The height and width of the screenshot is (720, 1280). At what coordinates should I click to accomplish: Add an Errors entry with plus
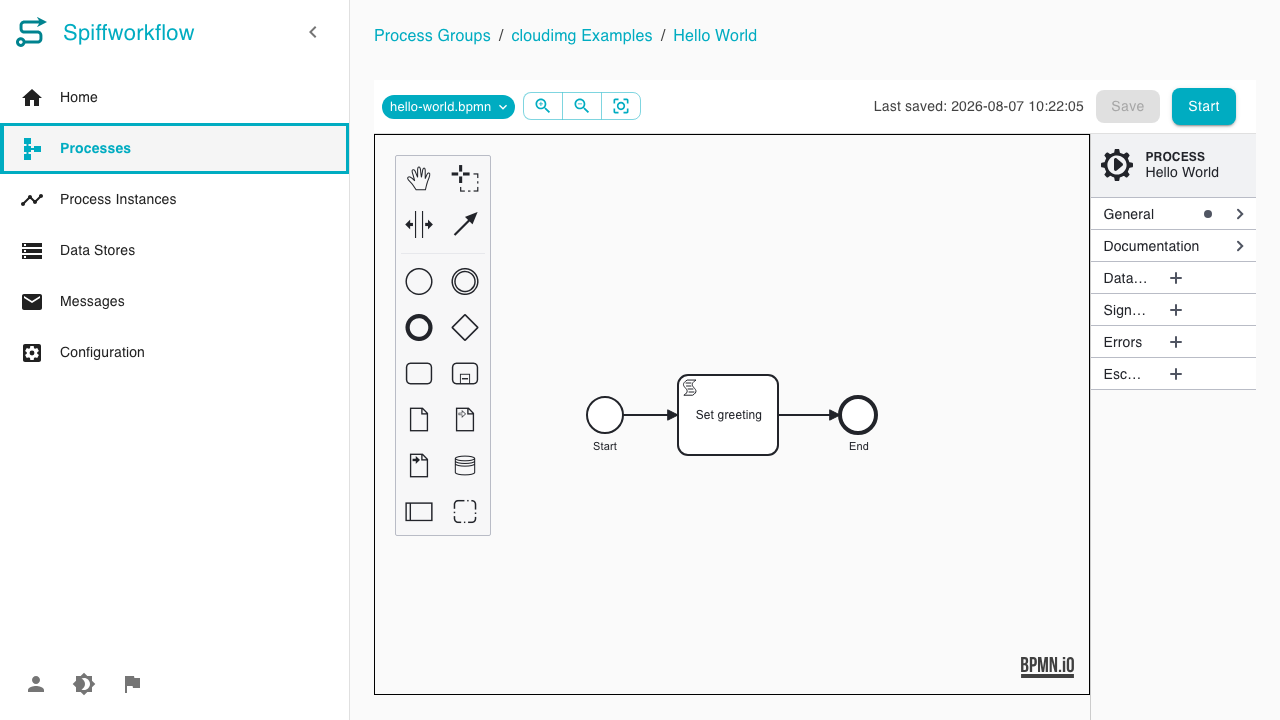[1176, 342]
